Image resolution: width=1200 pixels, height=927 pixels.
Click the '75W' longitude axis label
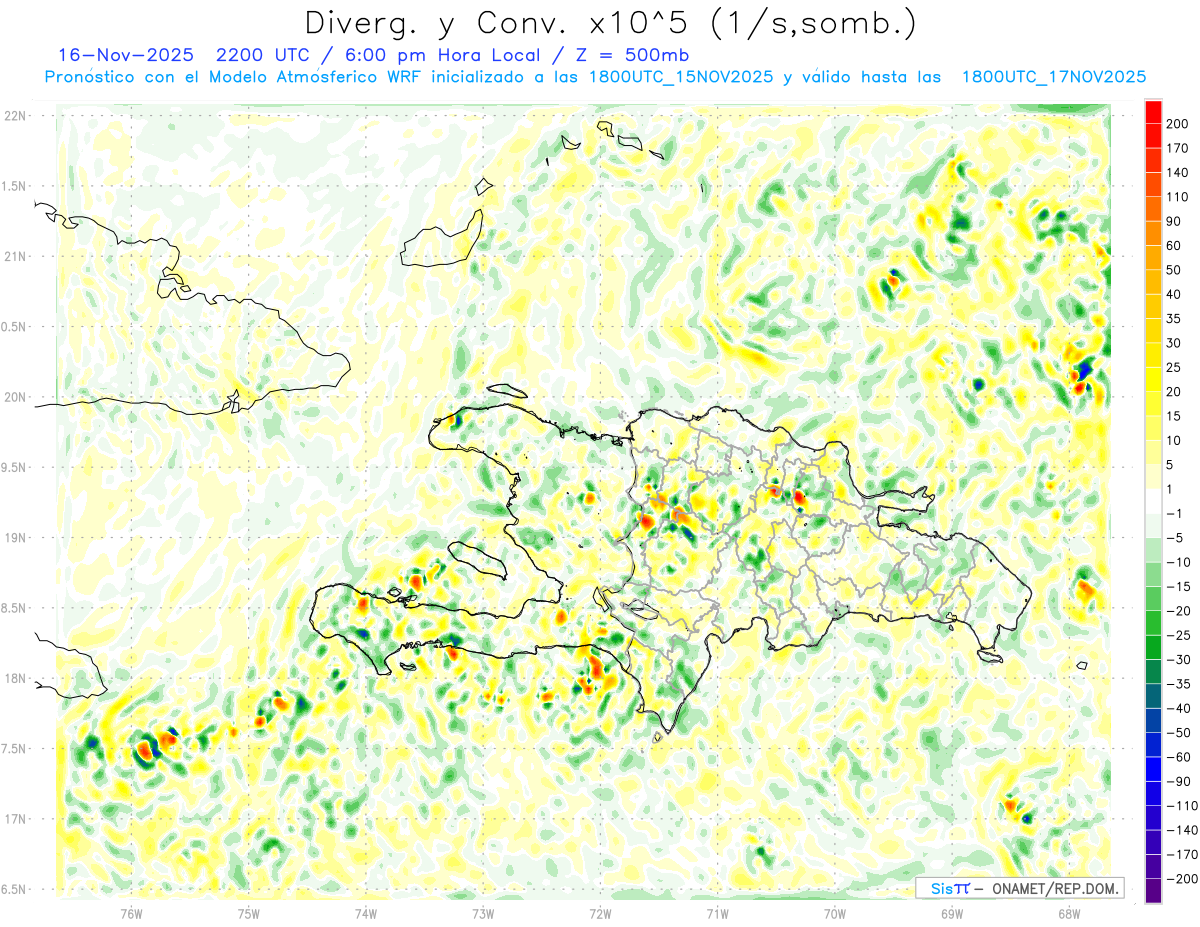pos(248,913)
